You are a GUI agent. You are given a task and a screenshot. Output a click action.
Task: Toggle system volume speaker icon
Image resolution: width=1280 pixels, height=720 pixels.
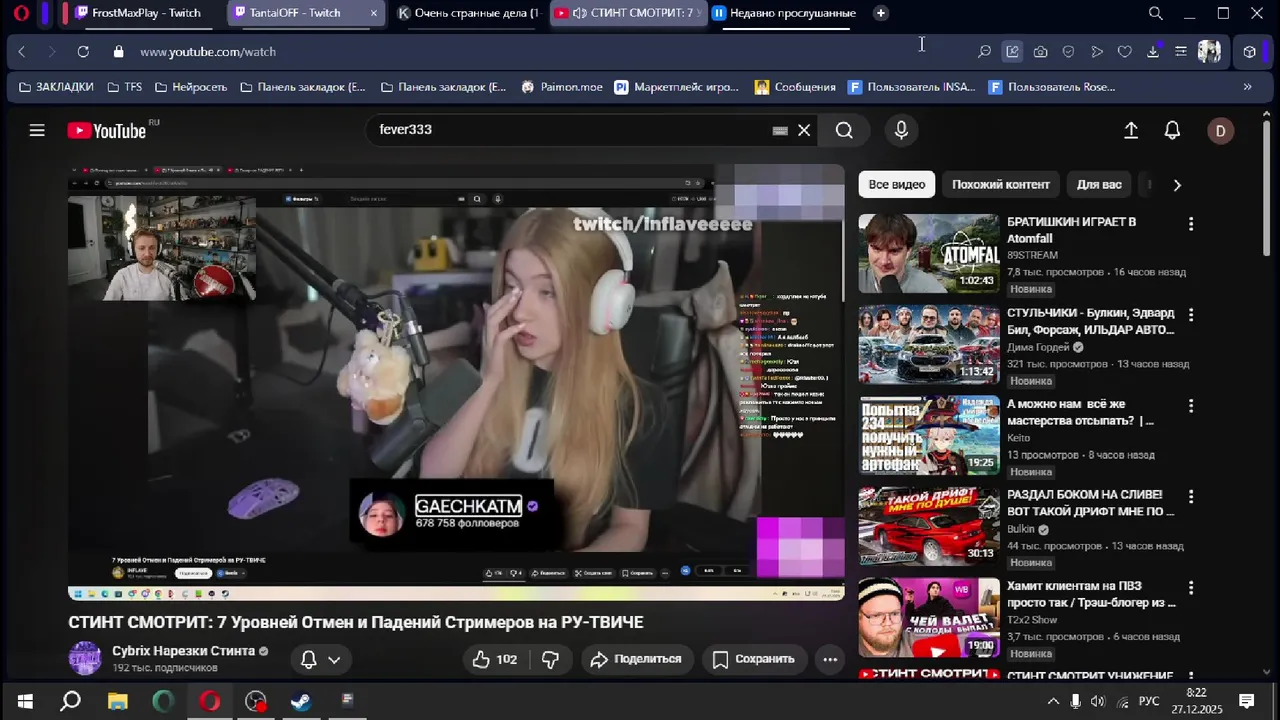click(1098, 701)
